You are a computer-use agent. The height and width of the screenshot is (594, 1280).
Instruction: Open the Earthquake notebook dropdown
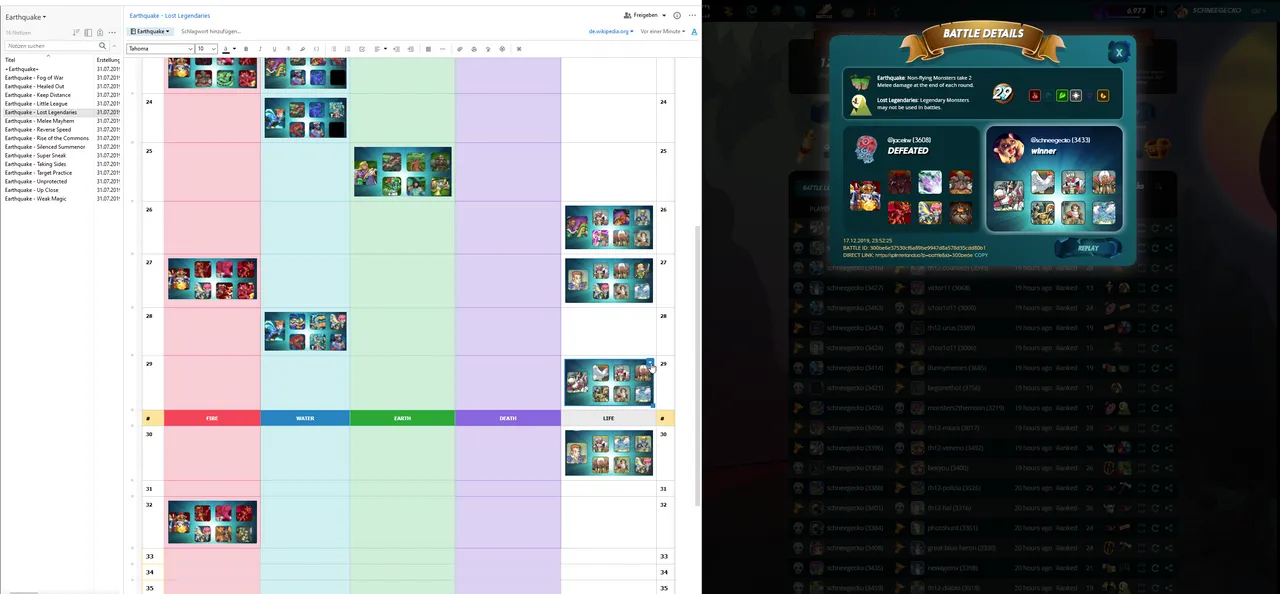pyautogui.click(x=26, y=17)
